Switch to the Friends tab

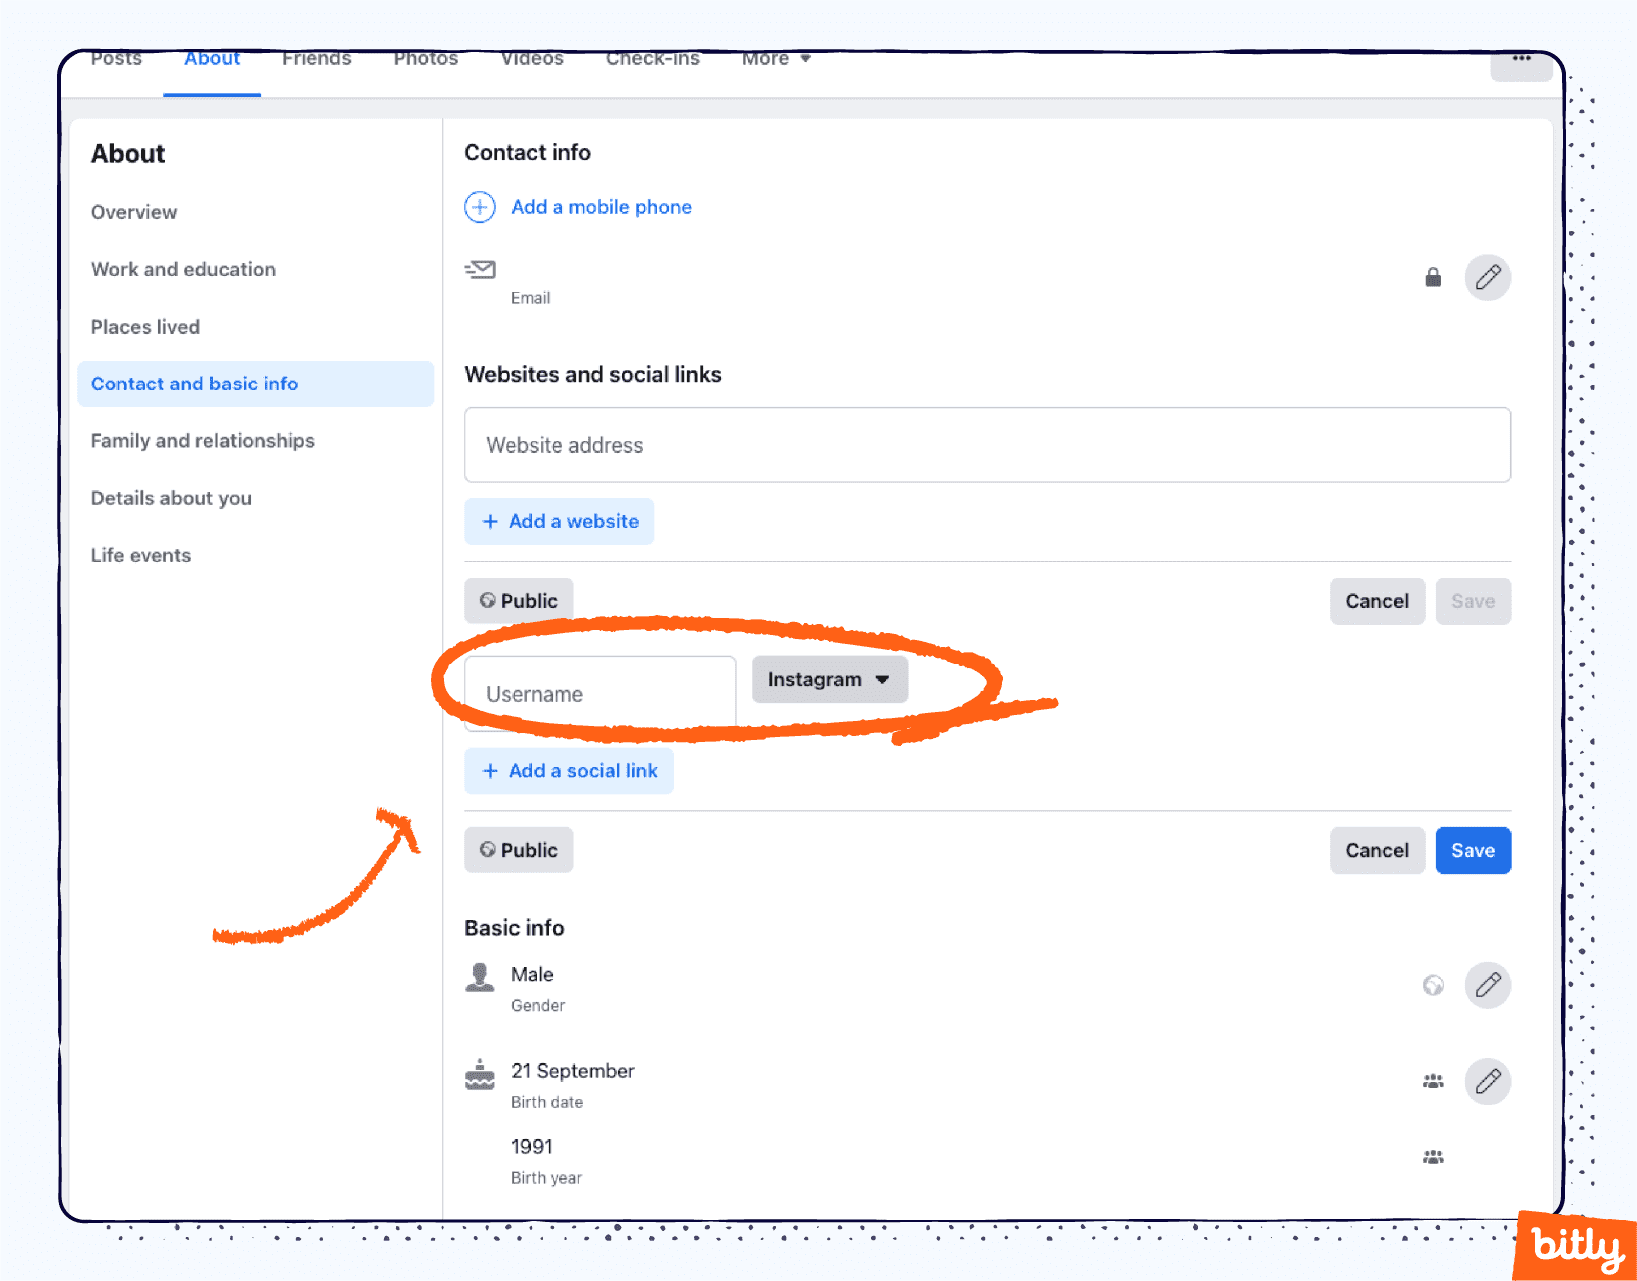click(x=316, y=60)
